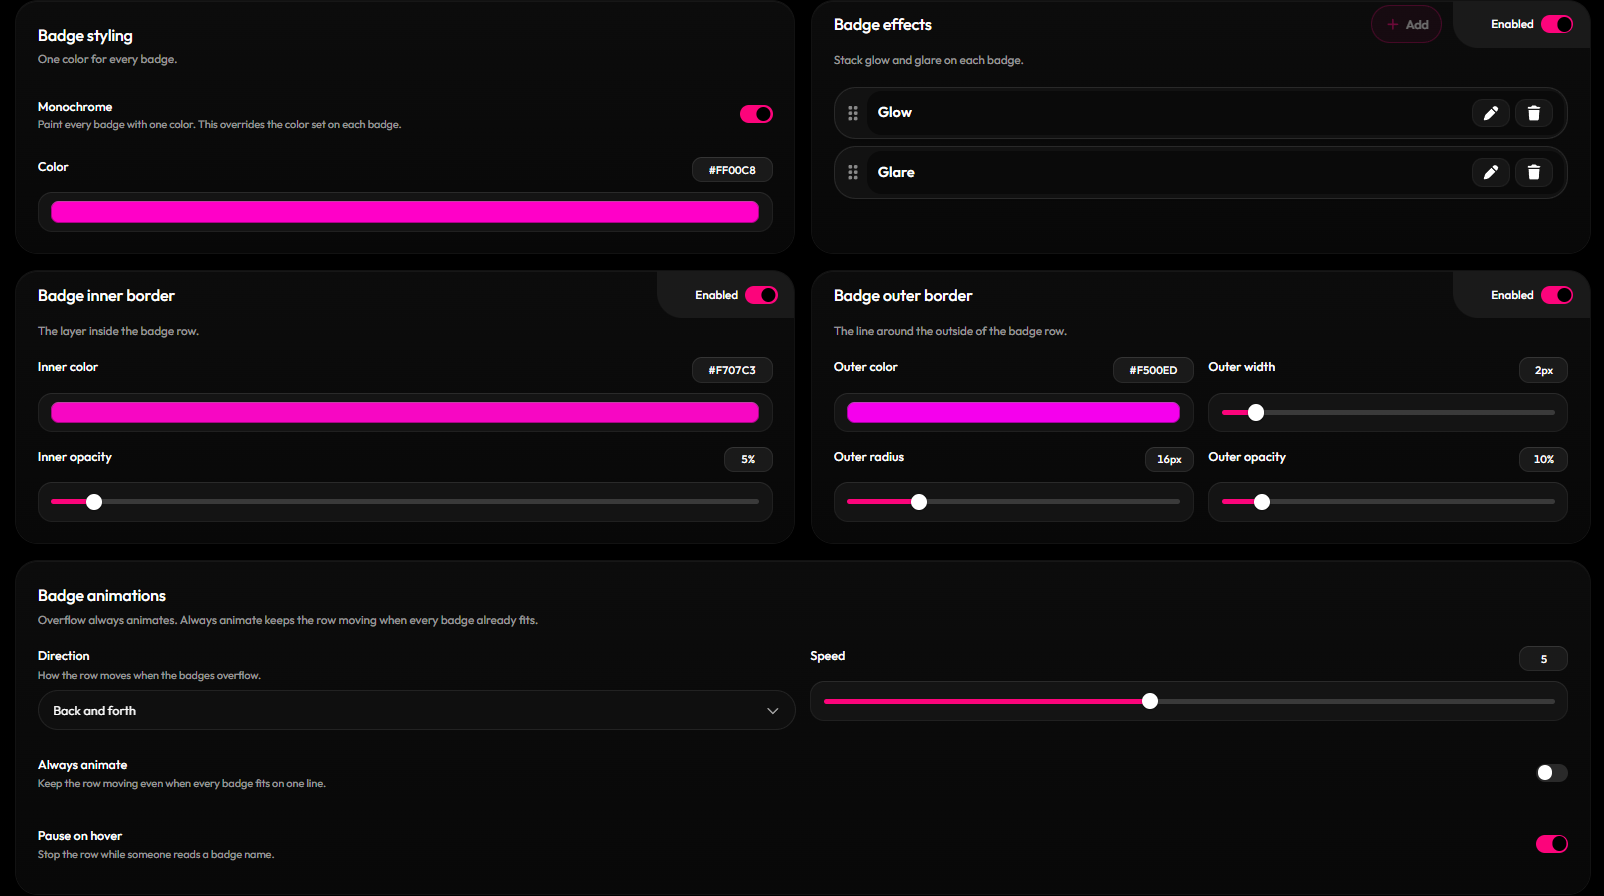
Task: Open the monochrome Color swatch bar
Action: tap(405, 212)
